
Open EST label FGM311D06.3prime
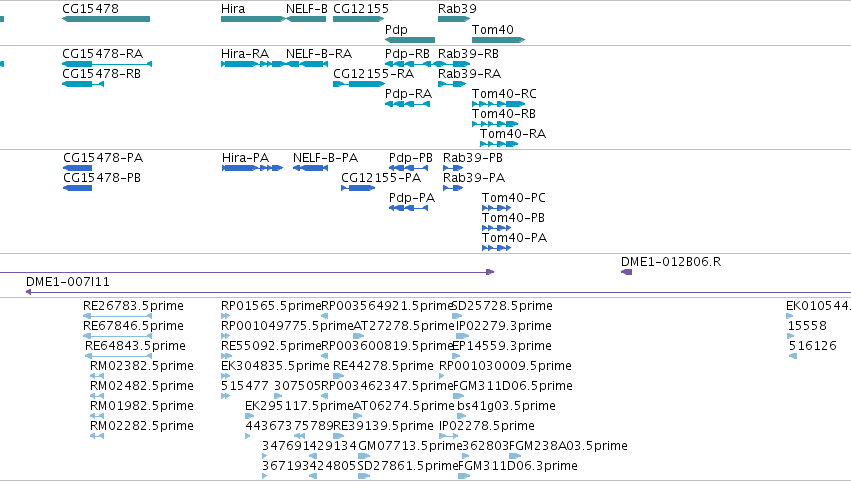coord(518,467)
